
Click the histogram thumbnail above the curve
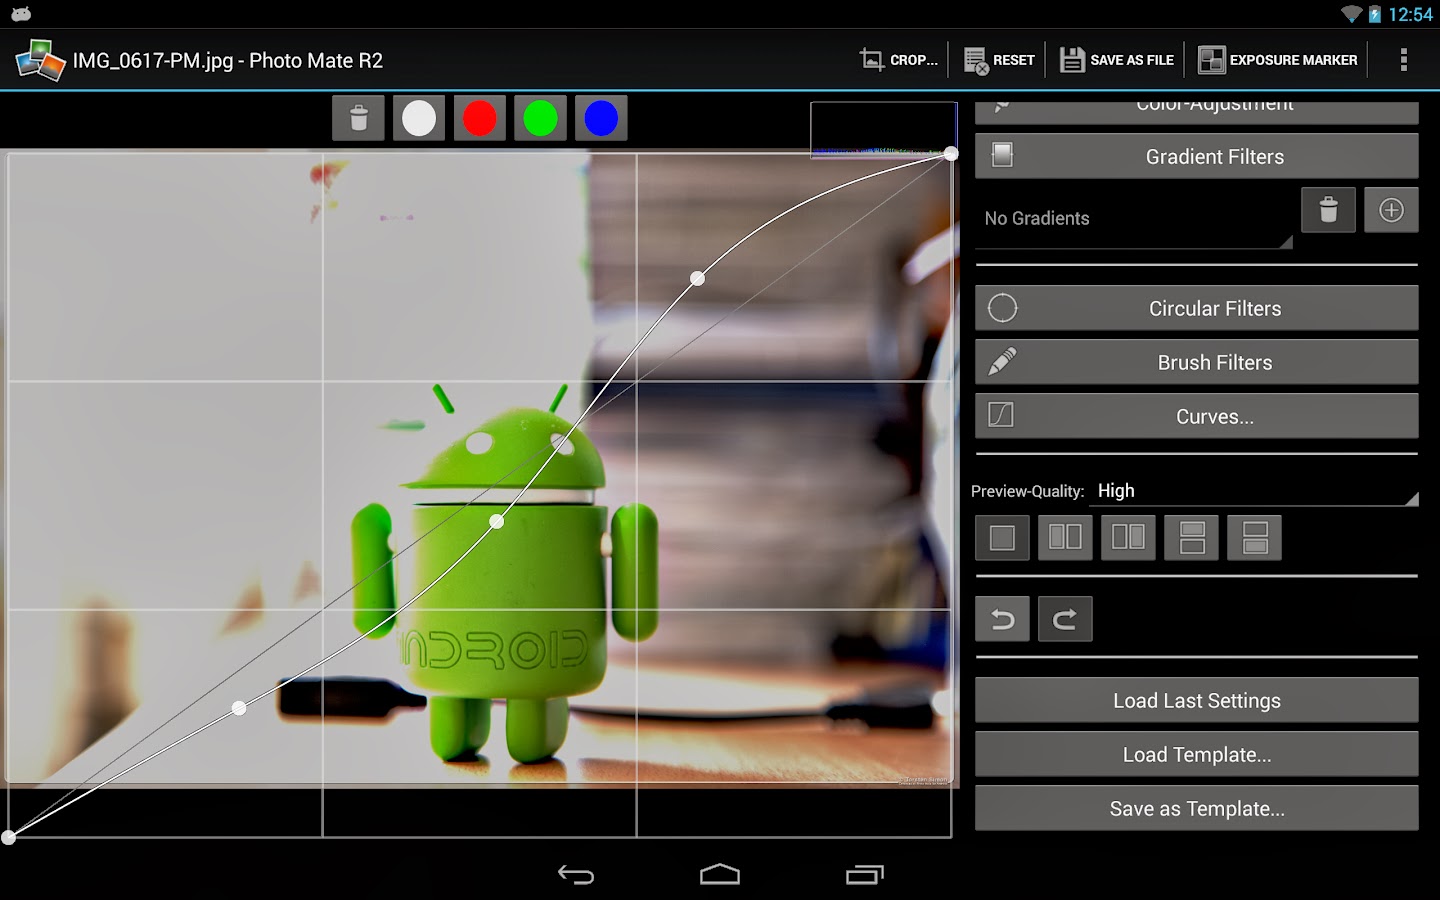point(883,130)
